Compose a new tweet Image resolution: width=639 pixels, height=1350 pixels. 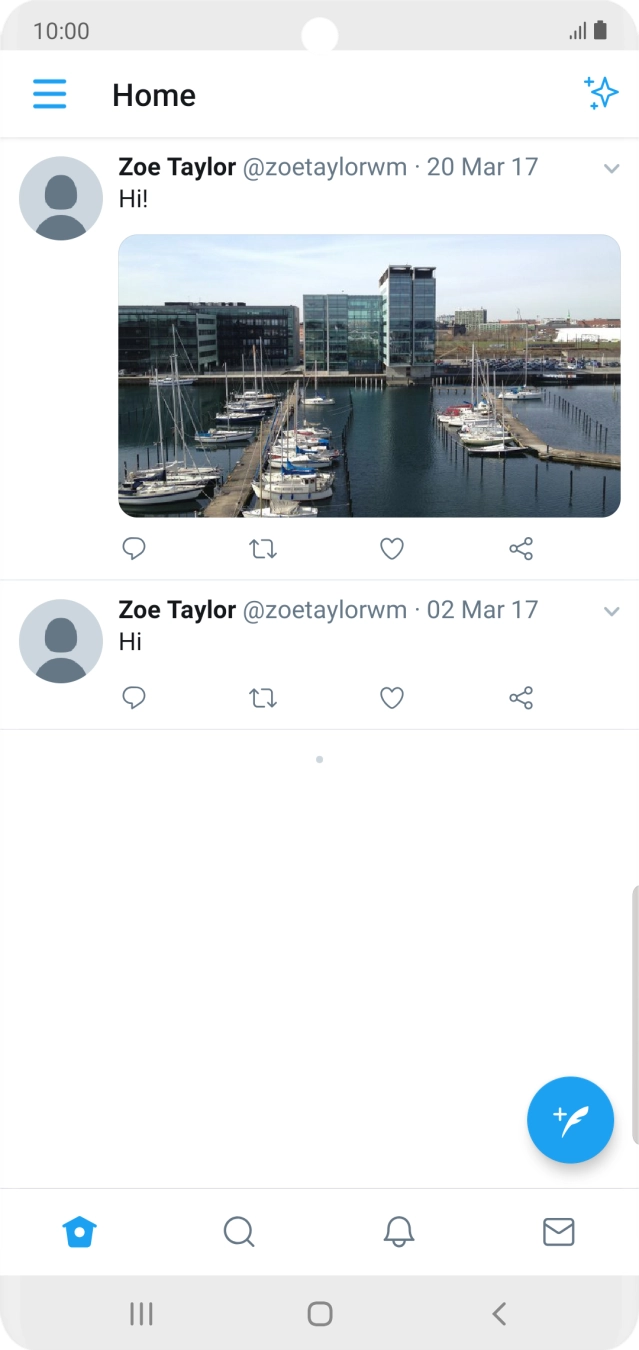coord(570,1120)
